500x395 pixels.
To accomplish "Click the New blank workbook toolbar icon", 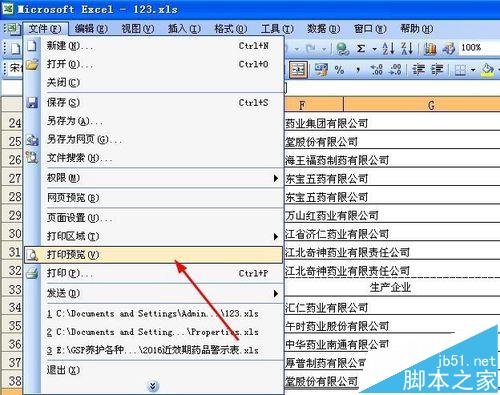I will tap(15, 49).
